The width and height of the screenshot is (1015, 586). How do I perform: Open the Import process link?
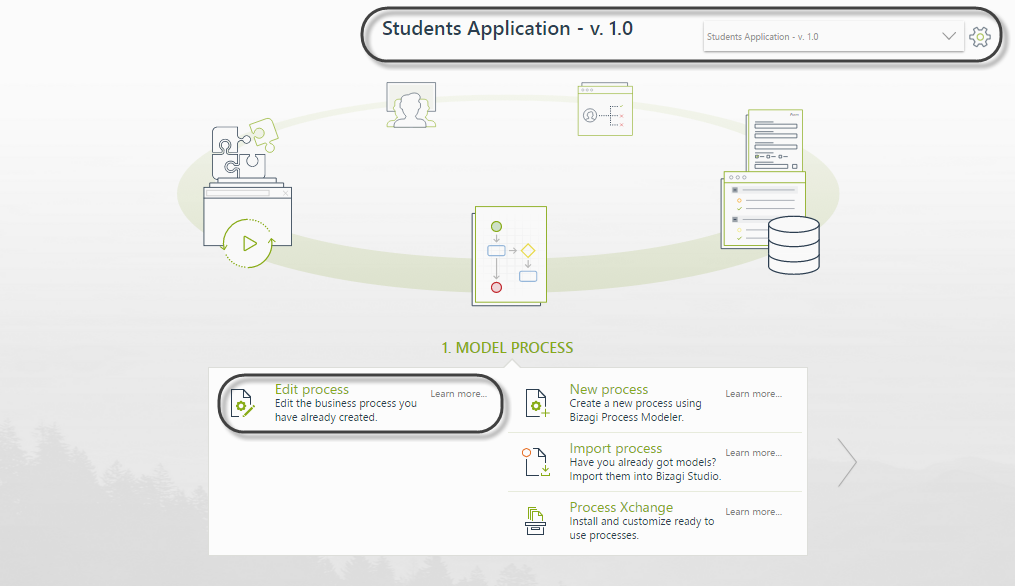[616, 448]
